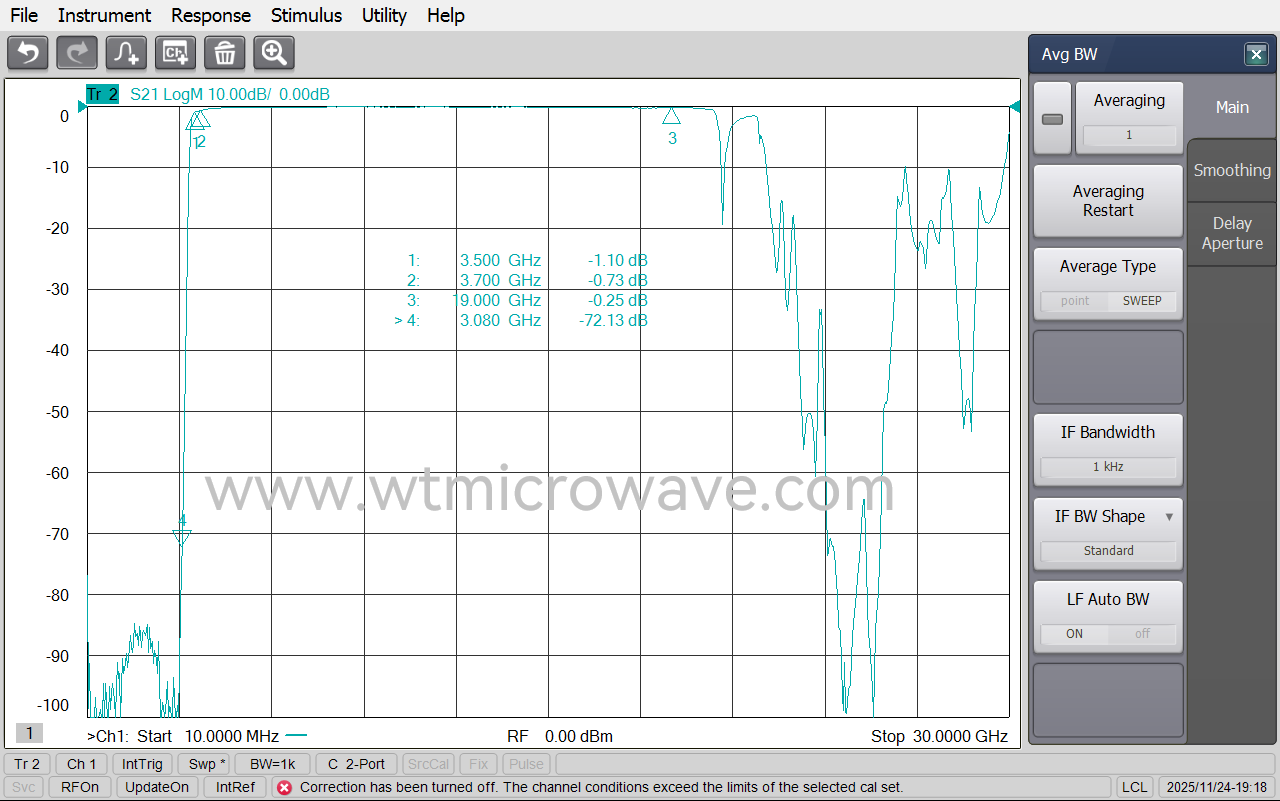Image resolution: width=1280 pixels, height=801 pixels.
Task: Select the Tr 2 trace label
Action: tap(102, 95)
